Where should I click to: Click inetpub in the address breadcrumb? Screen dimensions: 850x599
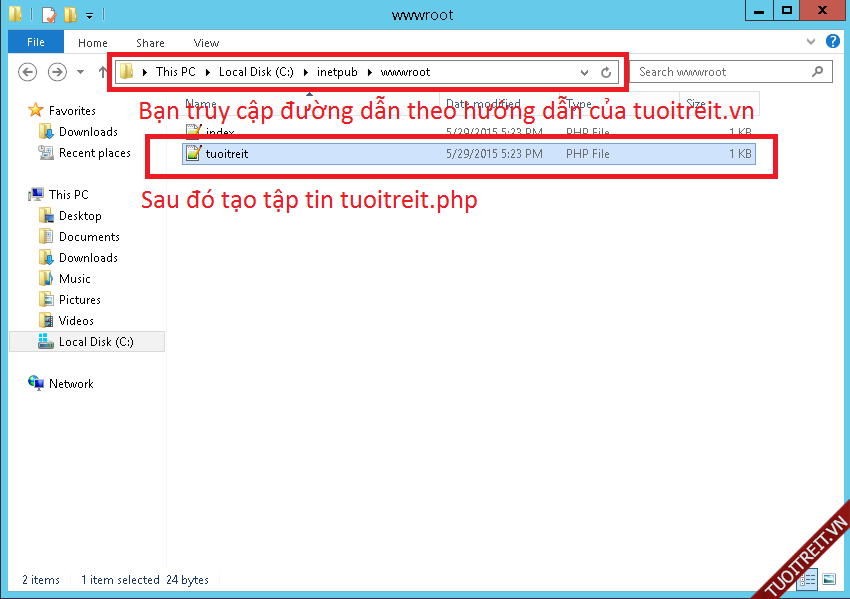click(335, 72)
